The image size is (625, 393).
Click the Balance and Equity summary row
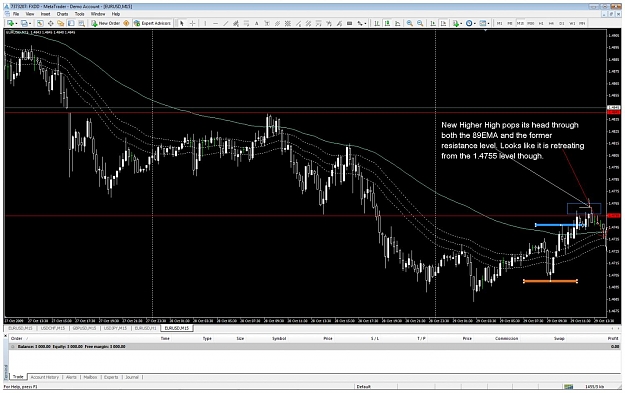click(315, 346)
